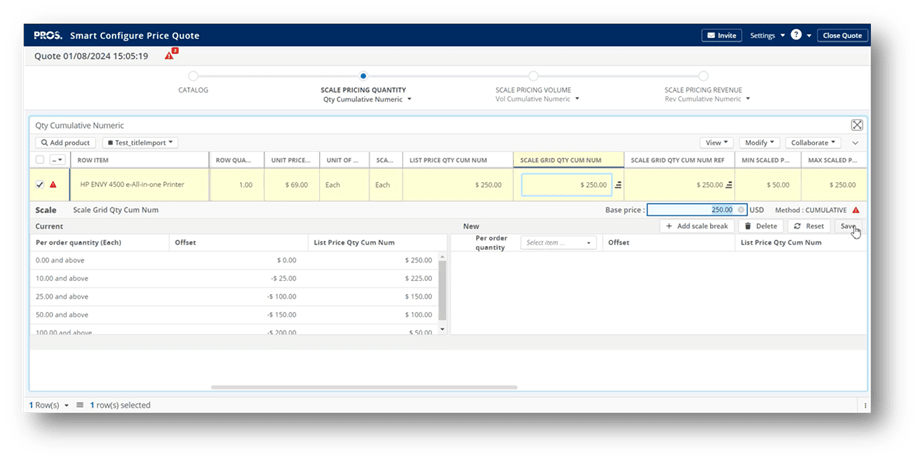The width and height of the screenshot is (919, 461).
Task: Expand the arrow next to help icon
Action: [809, 36]
